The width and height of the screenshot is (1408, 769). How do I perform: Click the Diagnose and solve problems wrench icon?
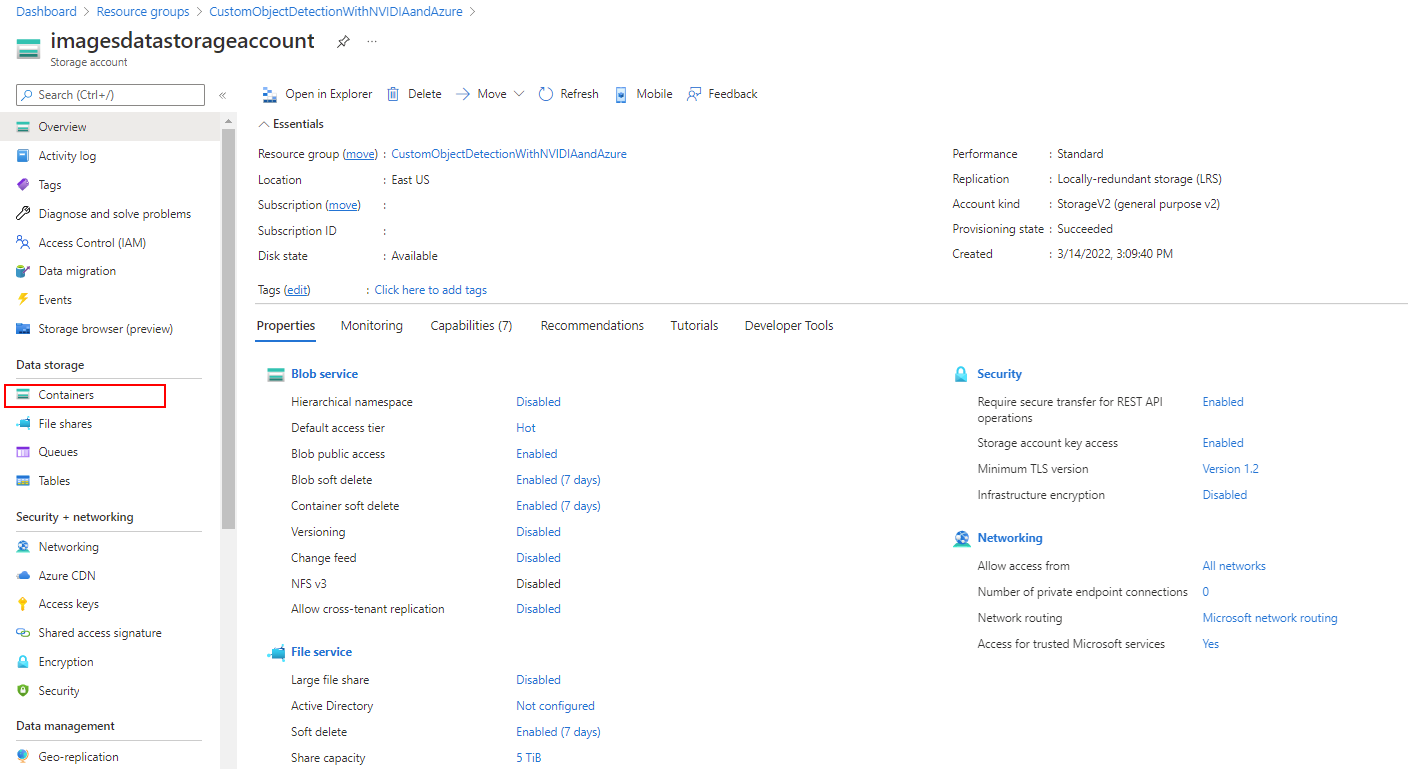pyautogui.click(x=23, y=214)
